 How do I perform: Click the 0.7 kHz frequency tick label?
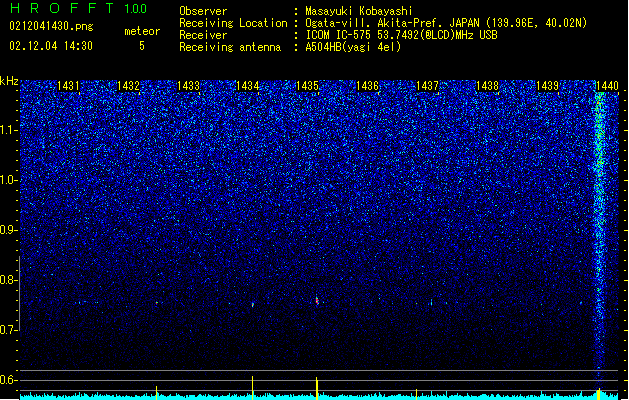tap(8, 330)
